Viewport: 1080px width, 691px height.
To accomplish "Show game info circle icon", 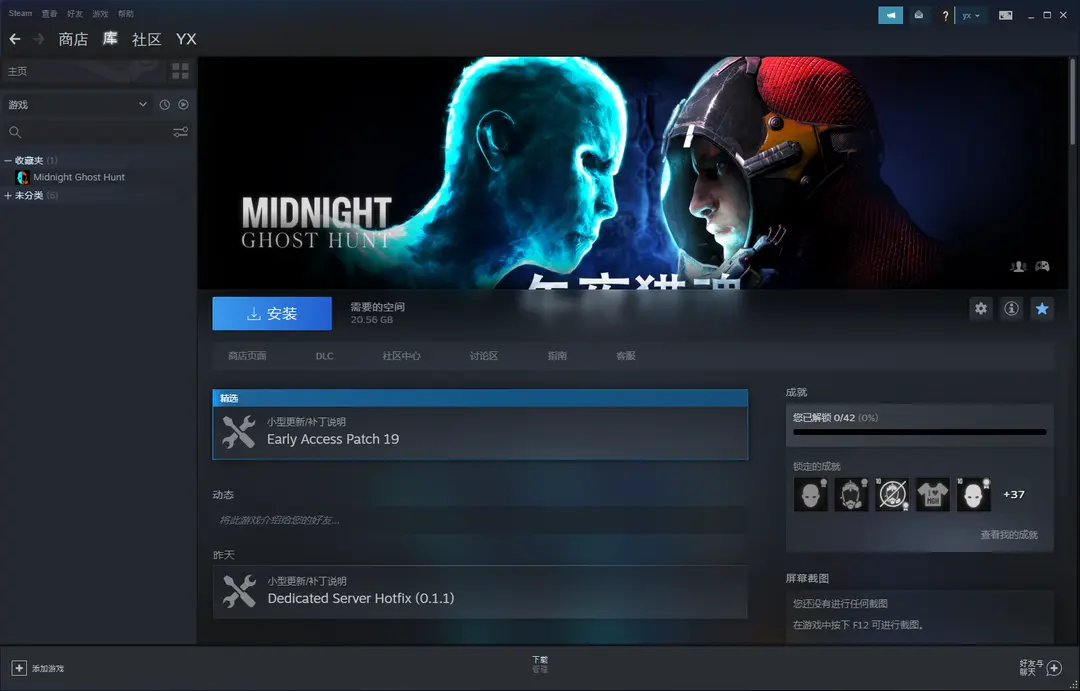I will (1011, 309).
